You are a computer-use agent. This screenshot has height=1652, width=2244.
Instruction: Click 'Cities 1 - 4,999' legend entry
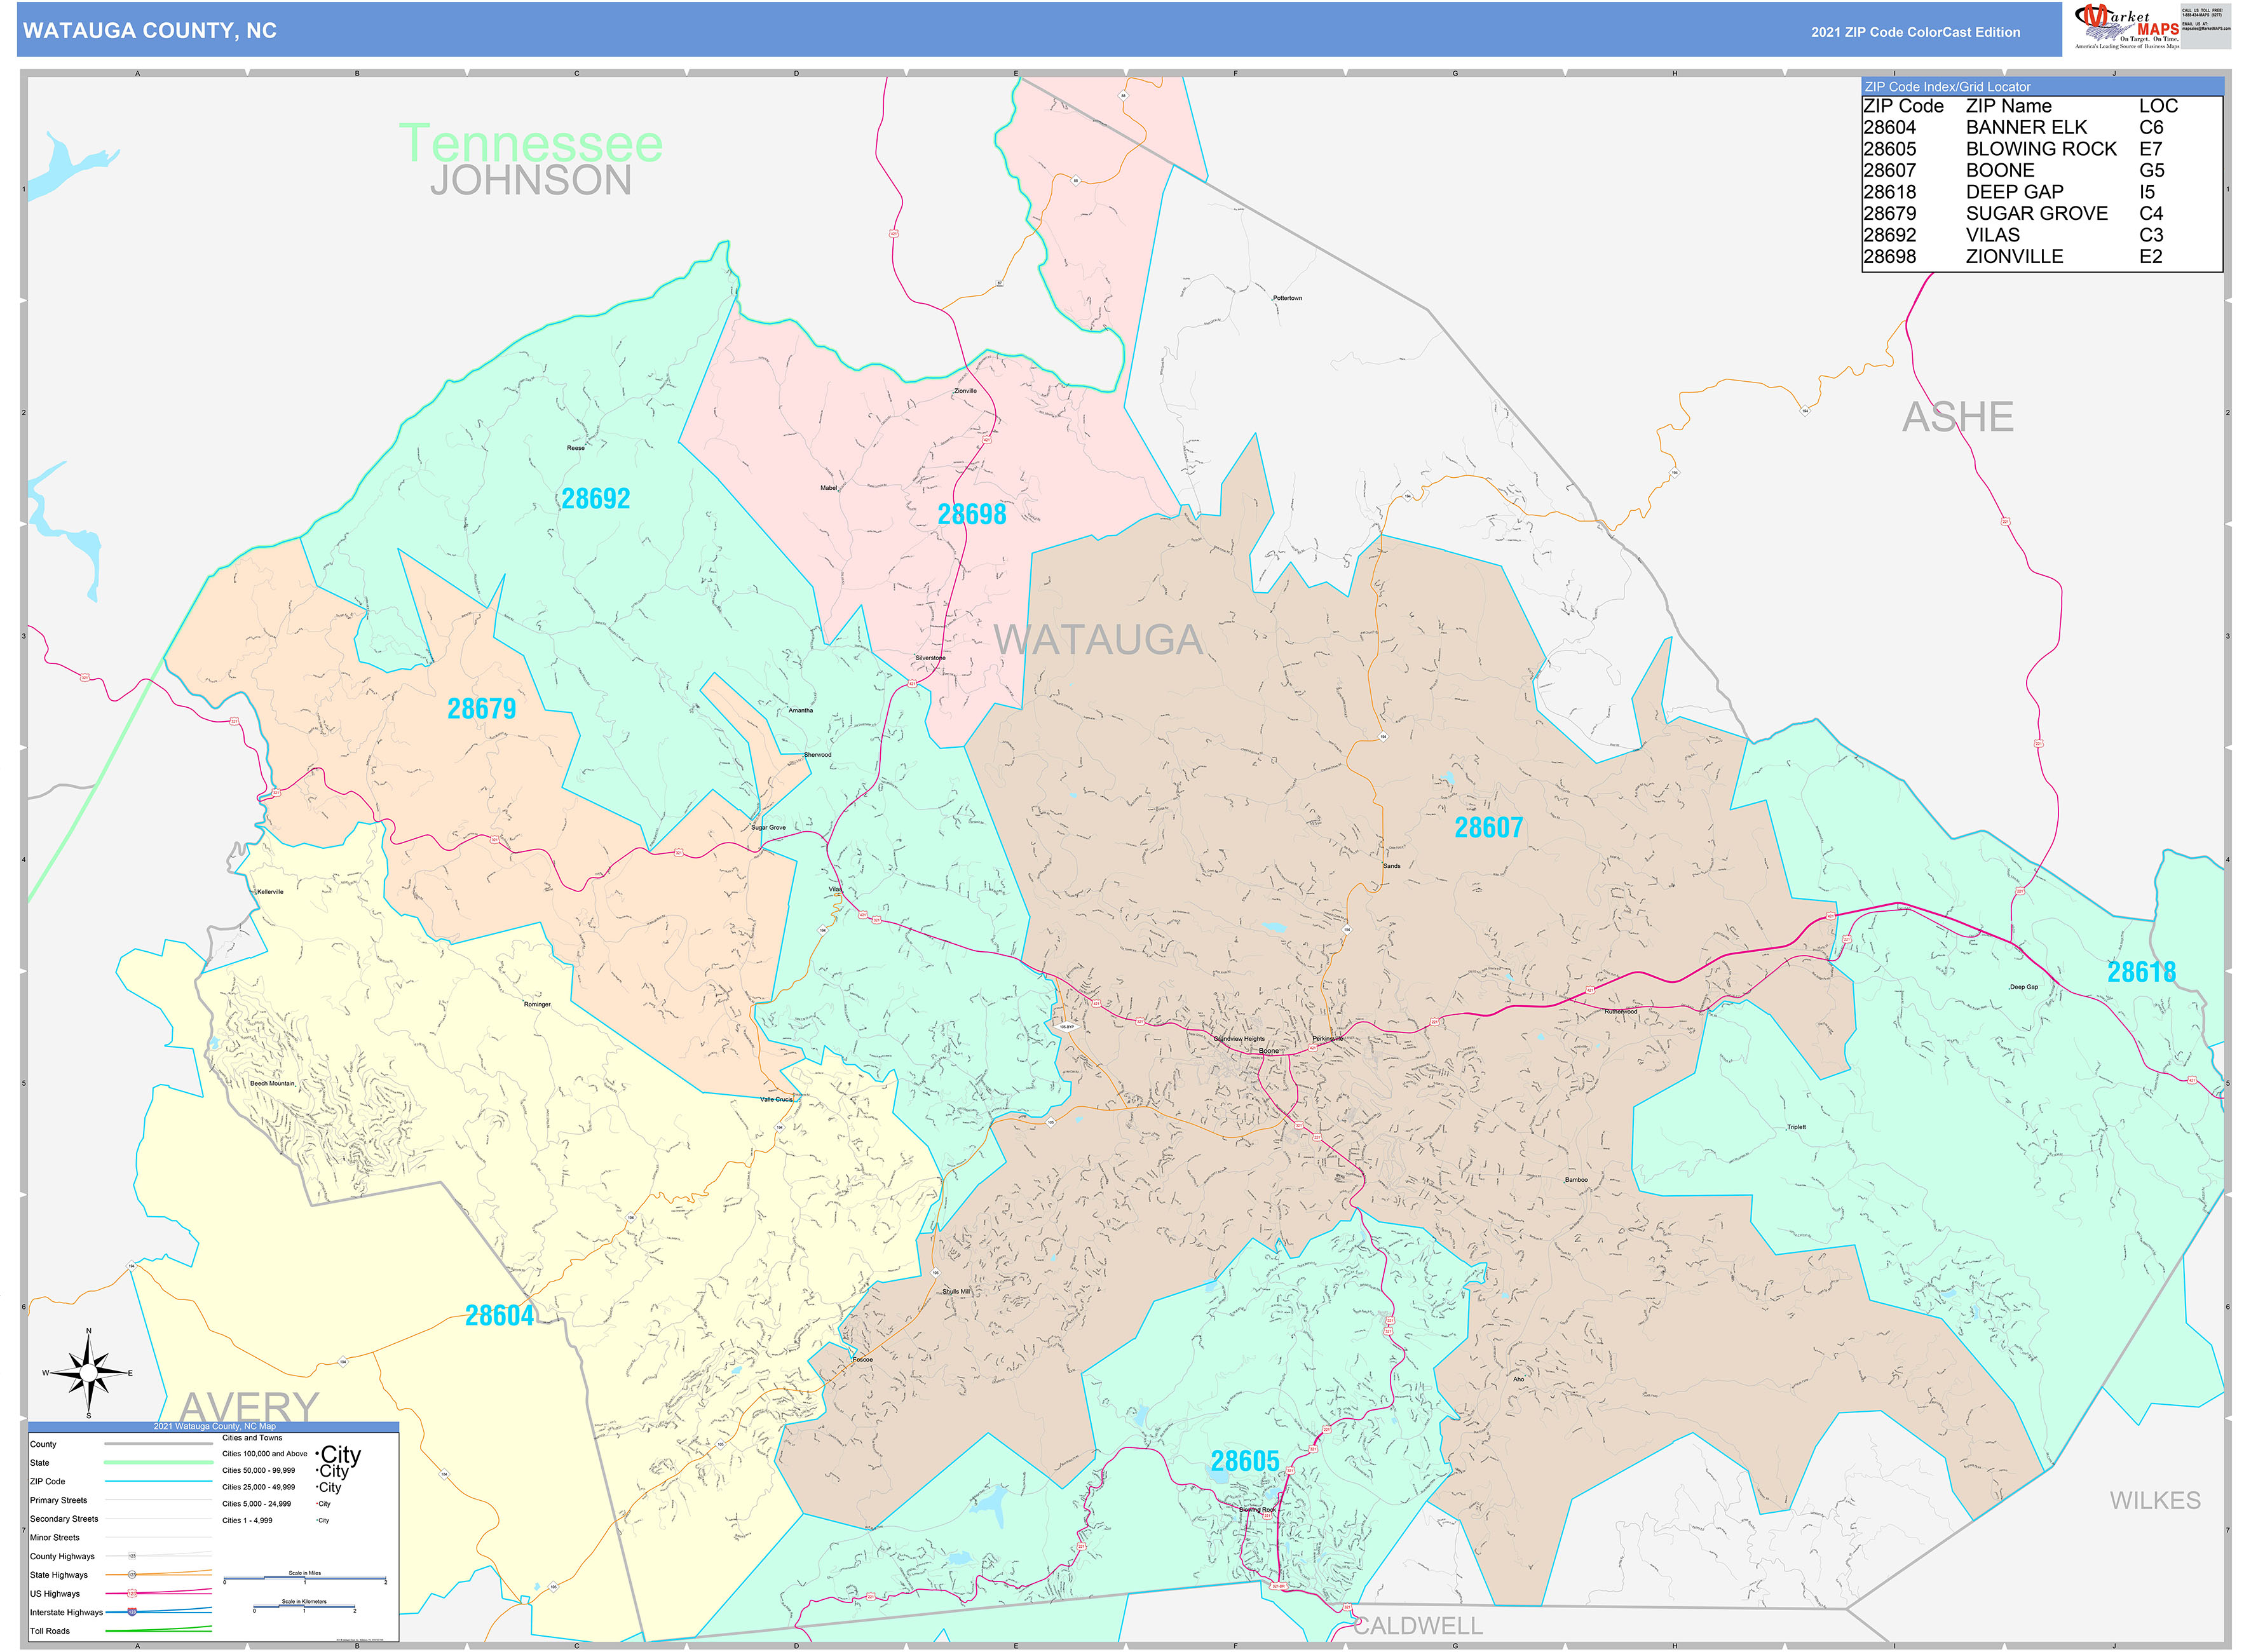[247, 1520]
